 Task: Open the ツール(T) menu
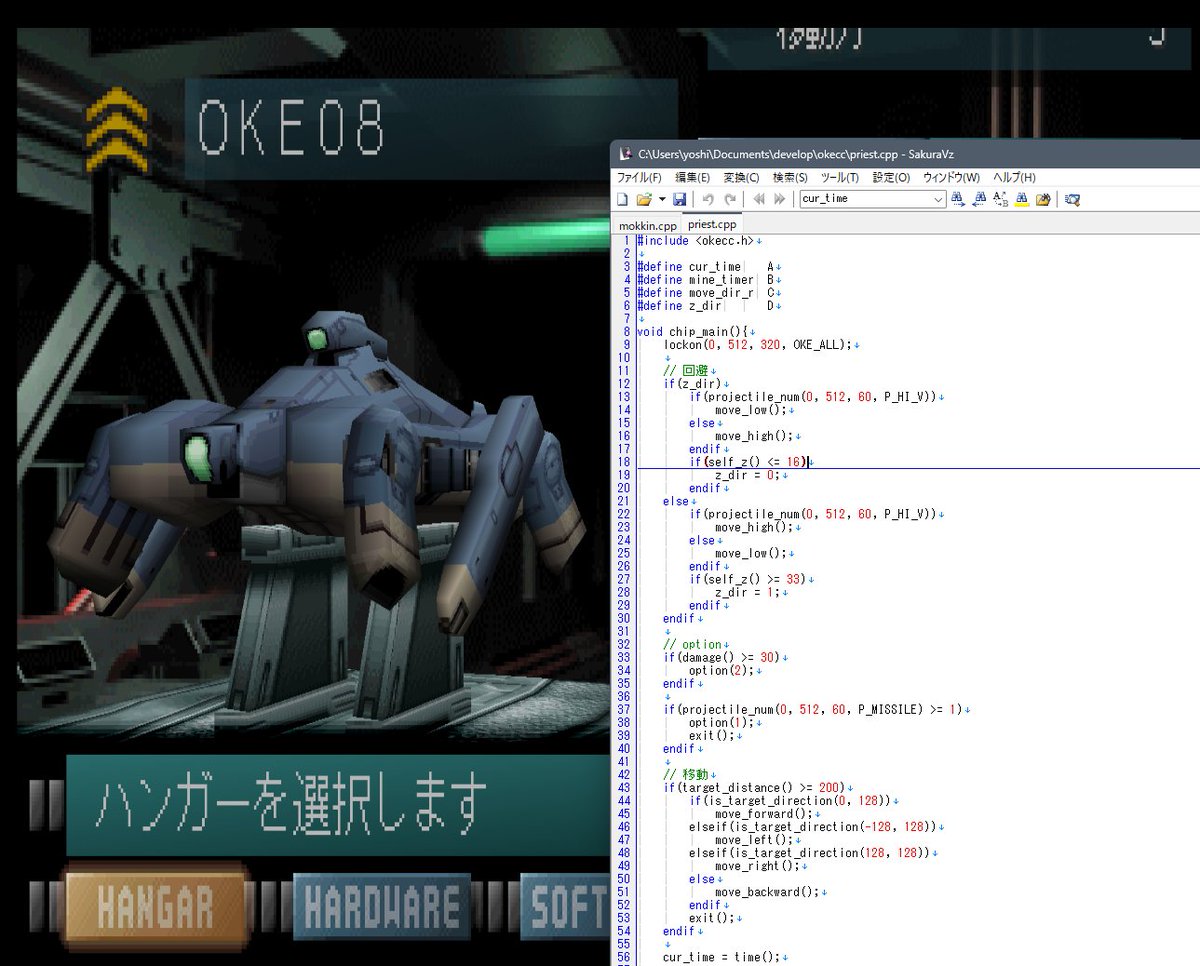(839, 177)
